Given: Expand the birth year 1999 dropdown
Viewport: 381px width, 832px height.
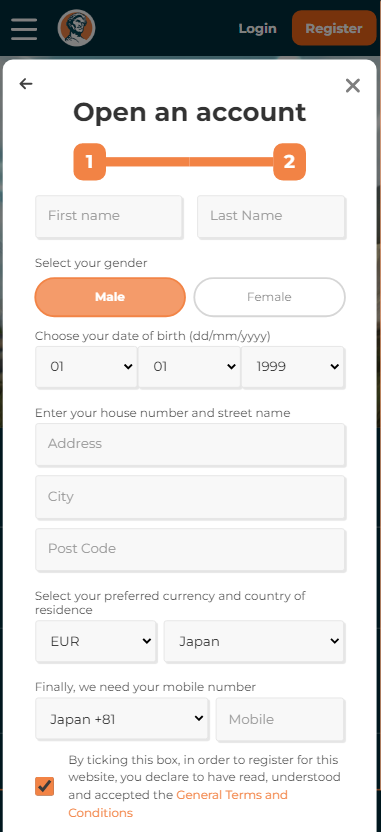Looking at the screenshot, I should [x=292, y=367].
